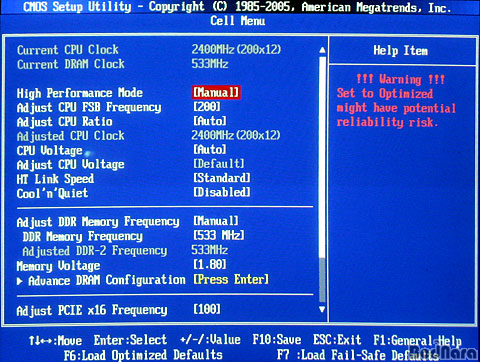Image resolution: width=480 pixels, height=362 pixels.
Task: Select the Adjust CPU FSB Frequency value
Action: click(x=207, y=107)
